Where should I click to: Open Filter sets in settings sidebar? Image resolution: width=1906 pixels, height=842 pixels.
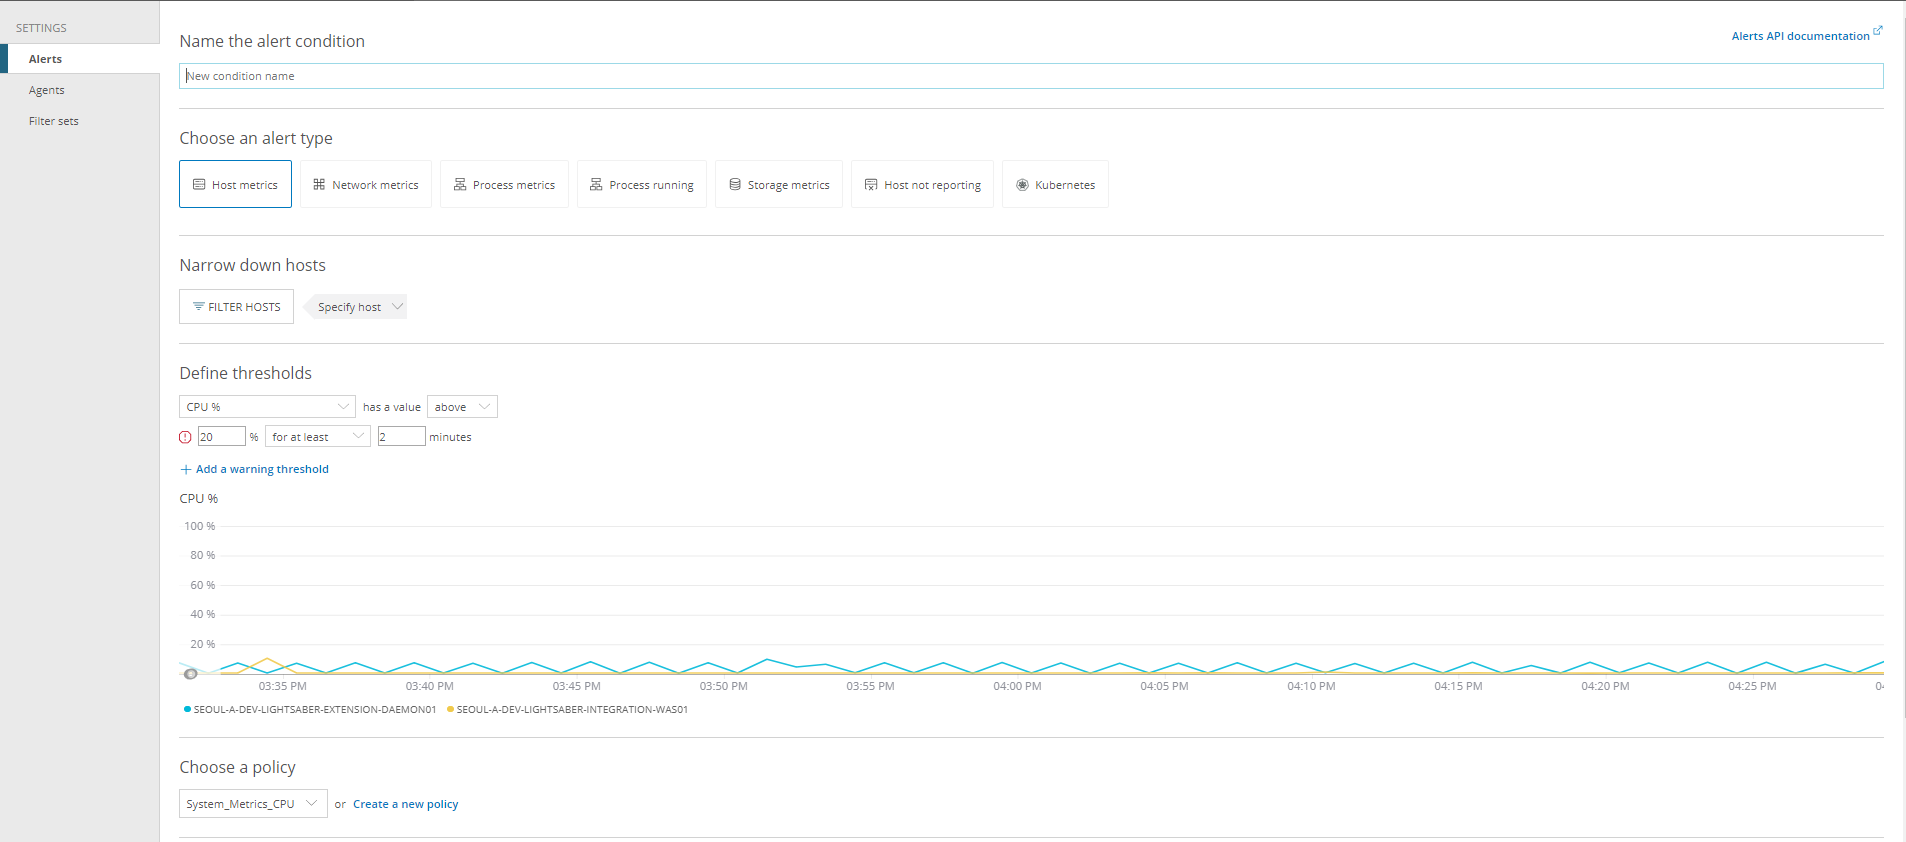point(54,121)
